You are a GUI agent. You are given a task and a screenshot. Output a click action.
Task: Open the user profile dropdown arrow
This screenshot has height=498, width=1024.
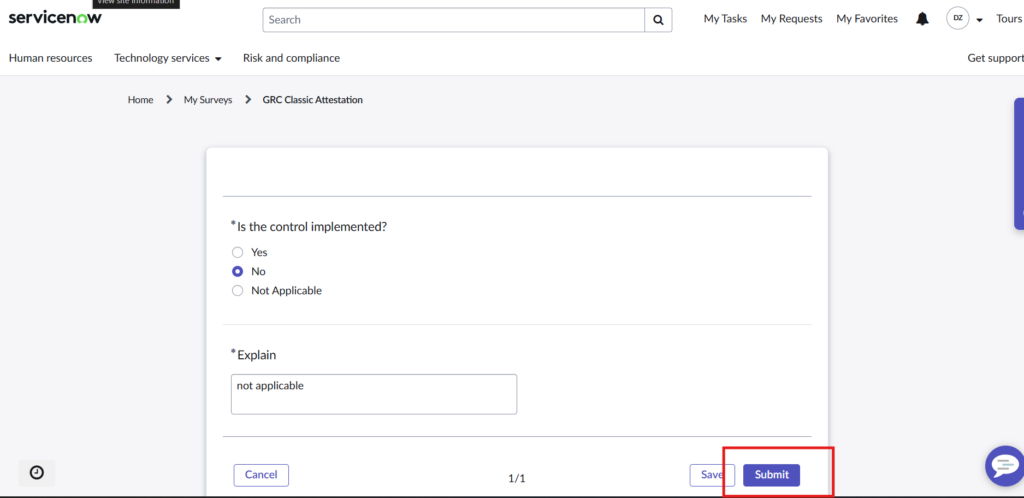point(979,20)
